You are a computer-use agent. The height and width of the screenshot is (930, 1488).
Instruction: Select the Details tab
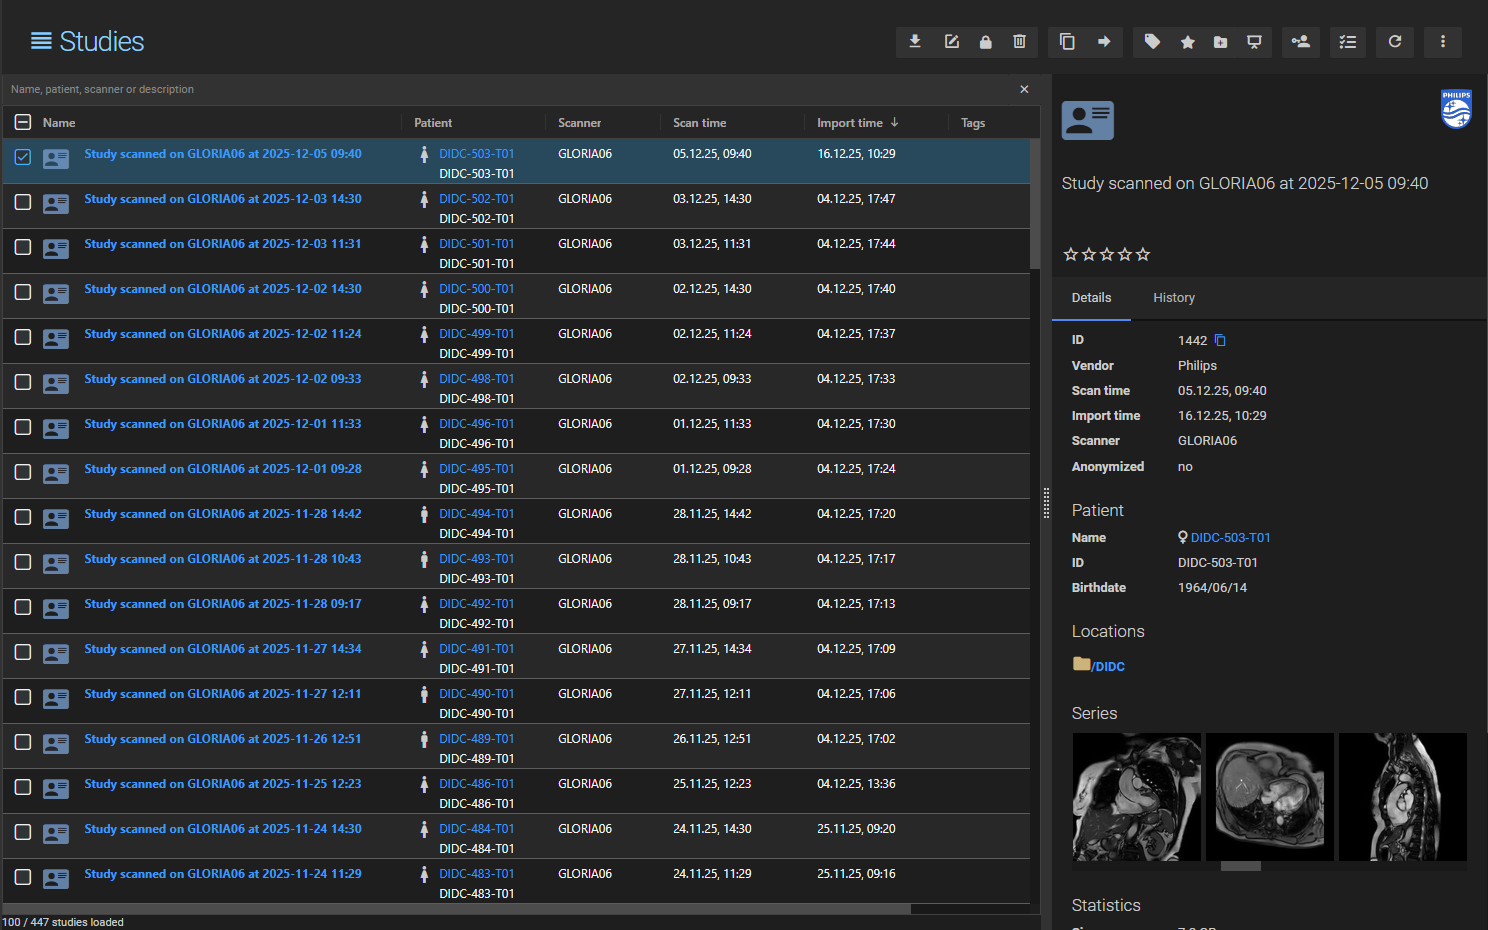pyautogui.click(x=1091, y=298)
